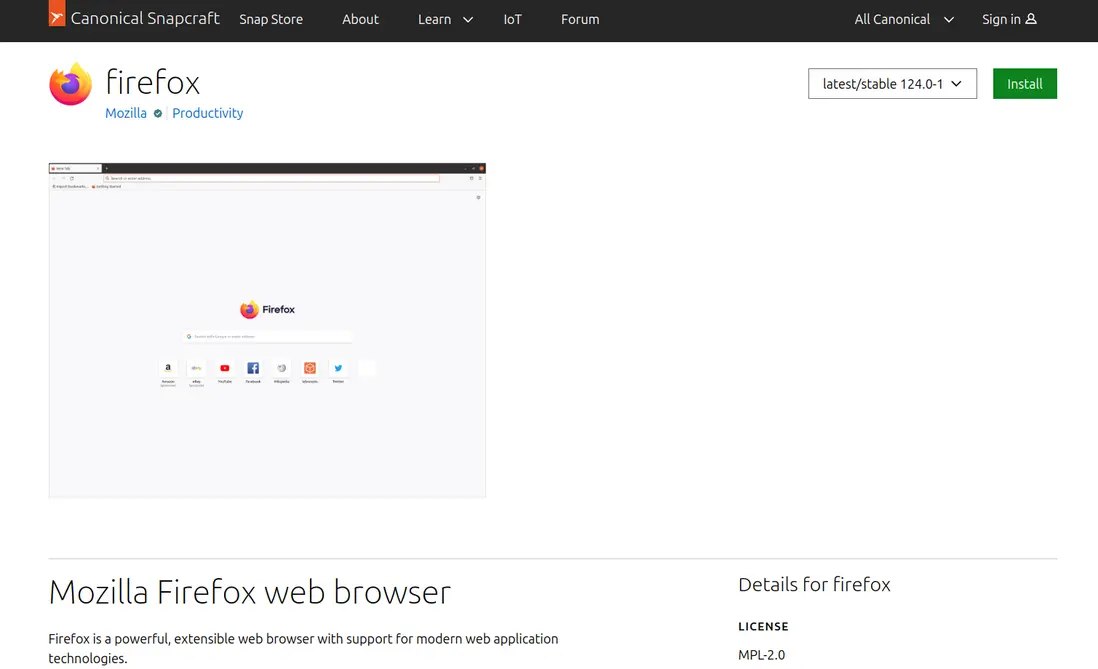The image size is (1098, 669).
Task: Open the IoT page
Action: [513, 20]
